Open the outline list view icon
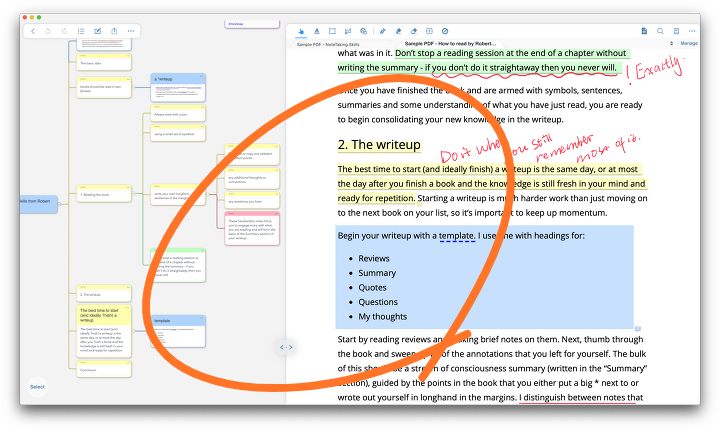720x431 pixels. (x=81, y=31)
